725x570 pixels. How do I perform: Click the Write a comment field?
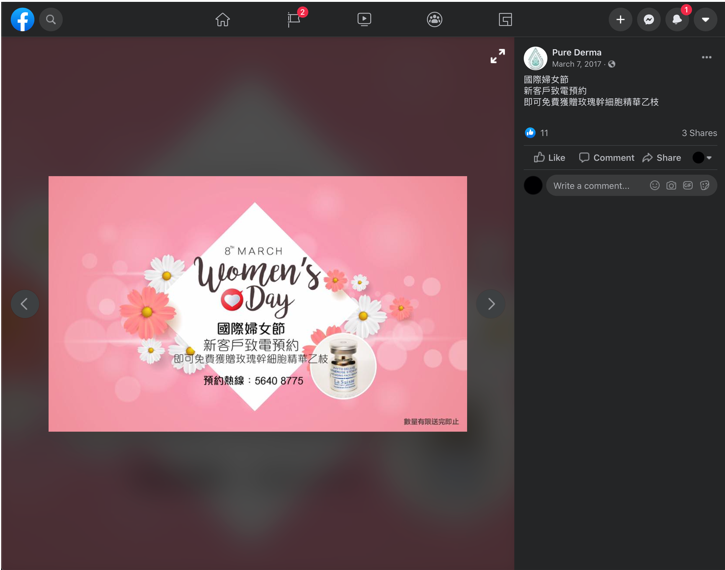point(595,186)
